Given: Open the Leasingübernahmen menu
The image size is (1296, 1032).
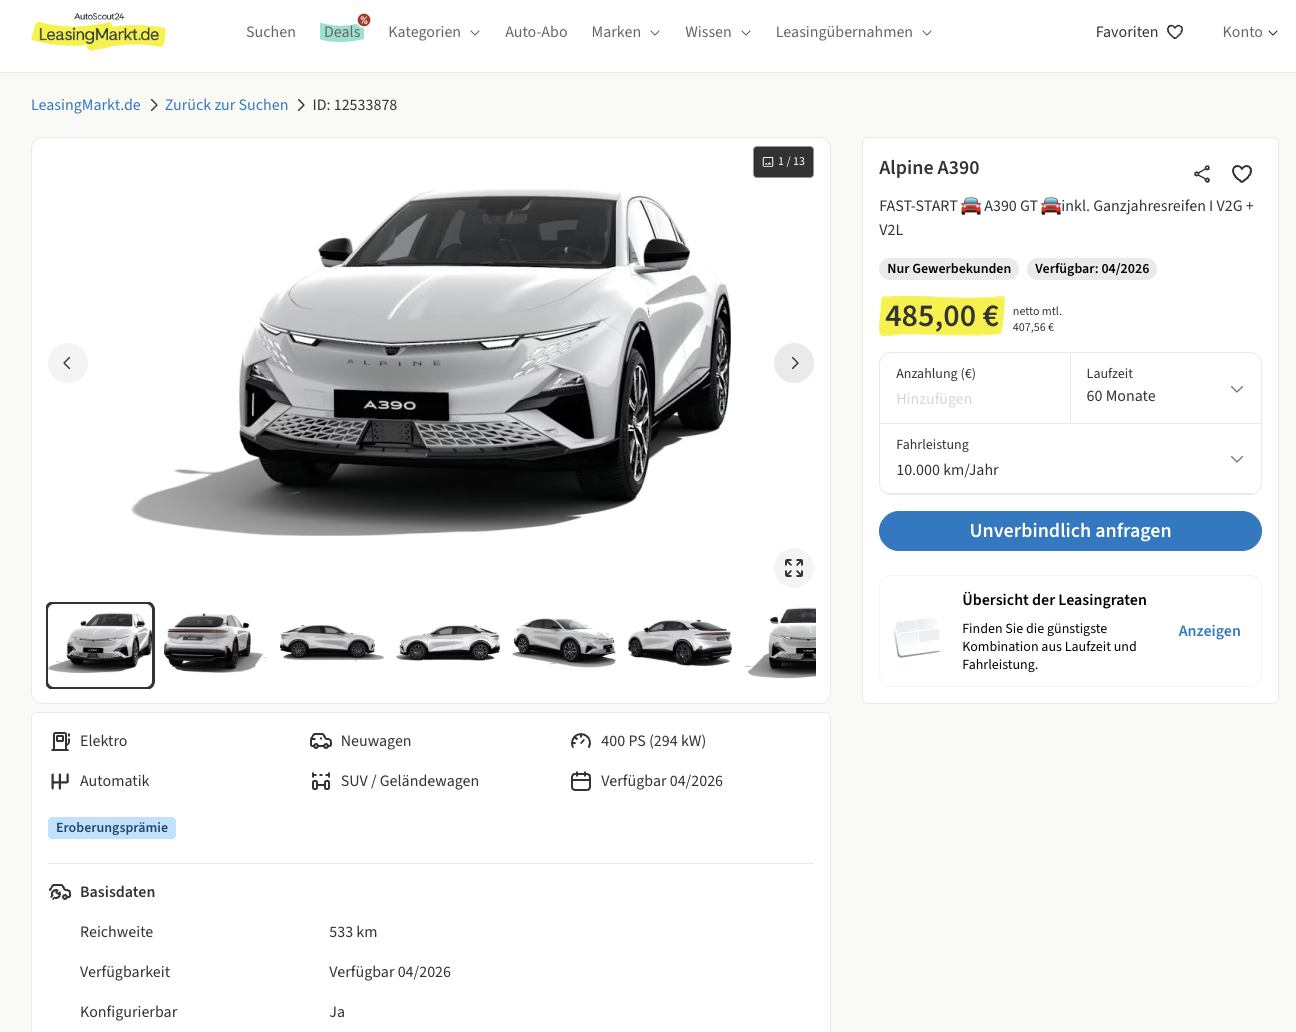Looking at the screenshot, I should tap(853, 32).
